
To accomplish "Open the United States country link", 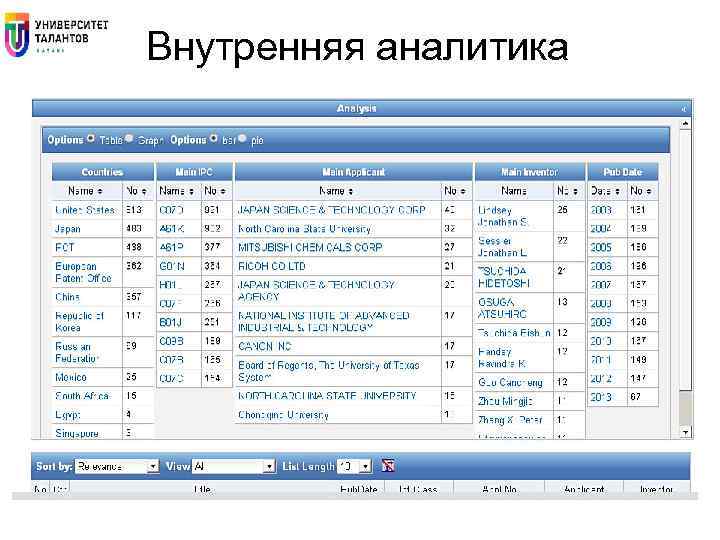I will click(x=85, y=210).
